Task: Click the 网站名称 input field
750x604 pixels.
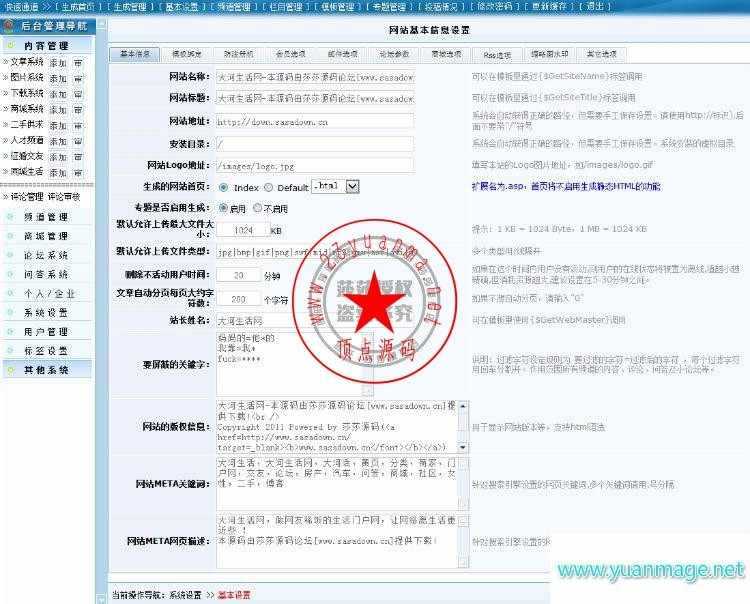Action: click(x=315, y=77)
